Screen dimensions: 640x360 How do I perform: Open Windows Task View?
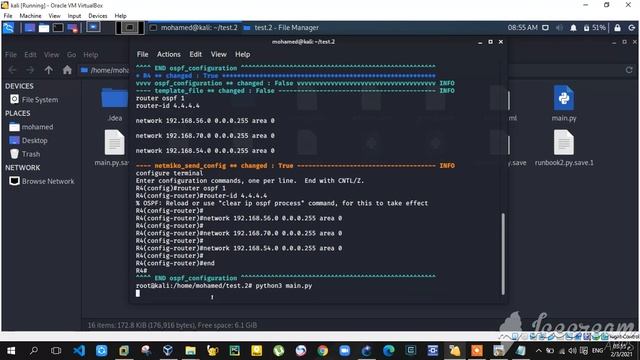coord(56,351)
